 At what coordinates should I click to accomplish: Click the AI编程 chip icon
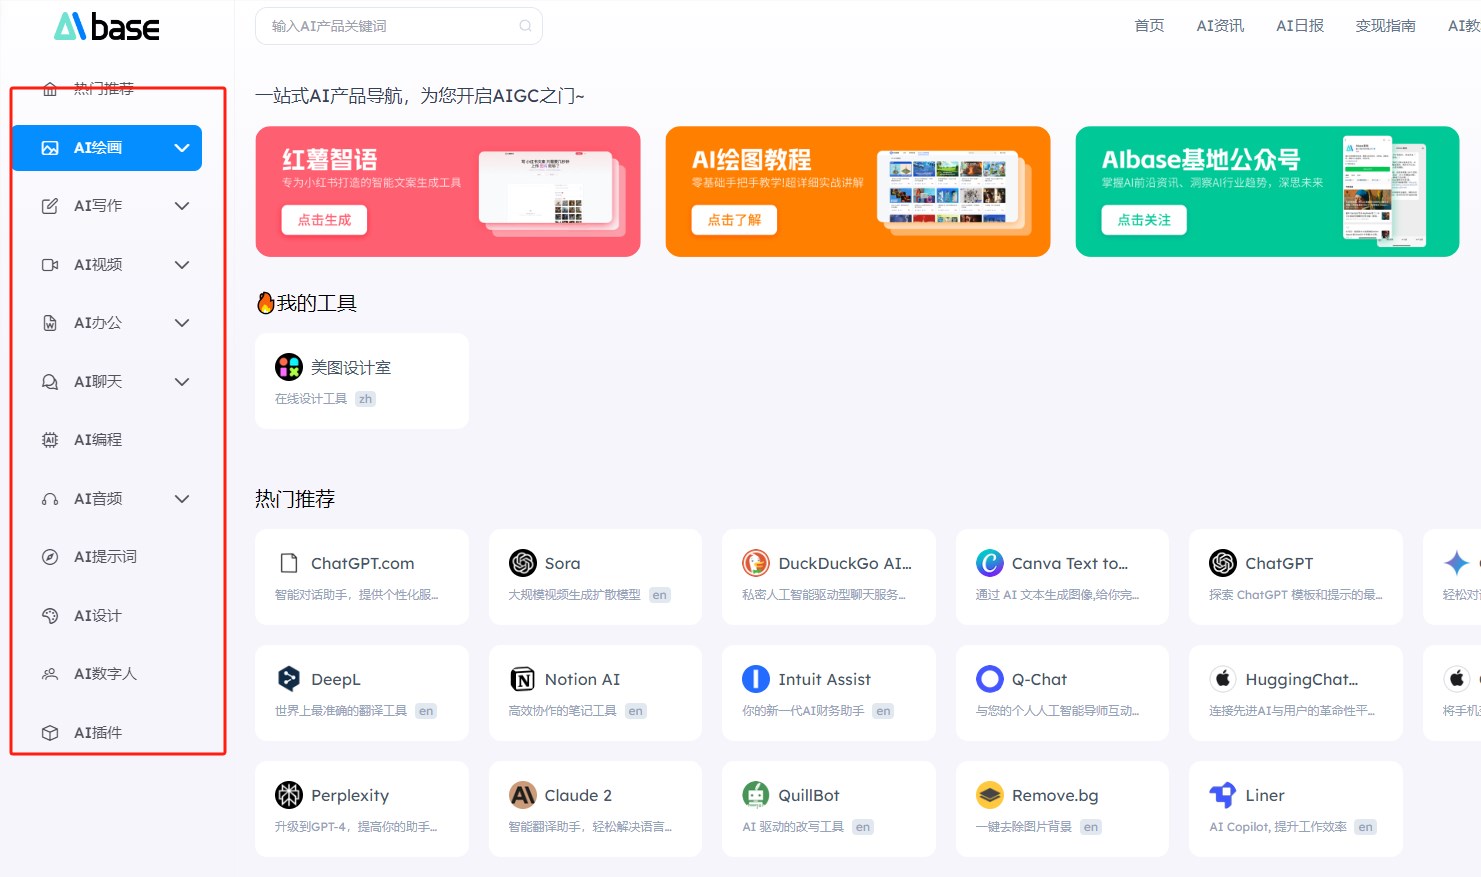tap(50, 440)
